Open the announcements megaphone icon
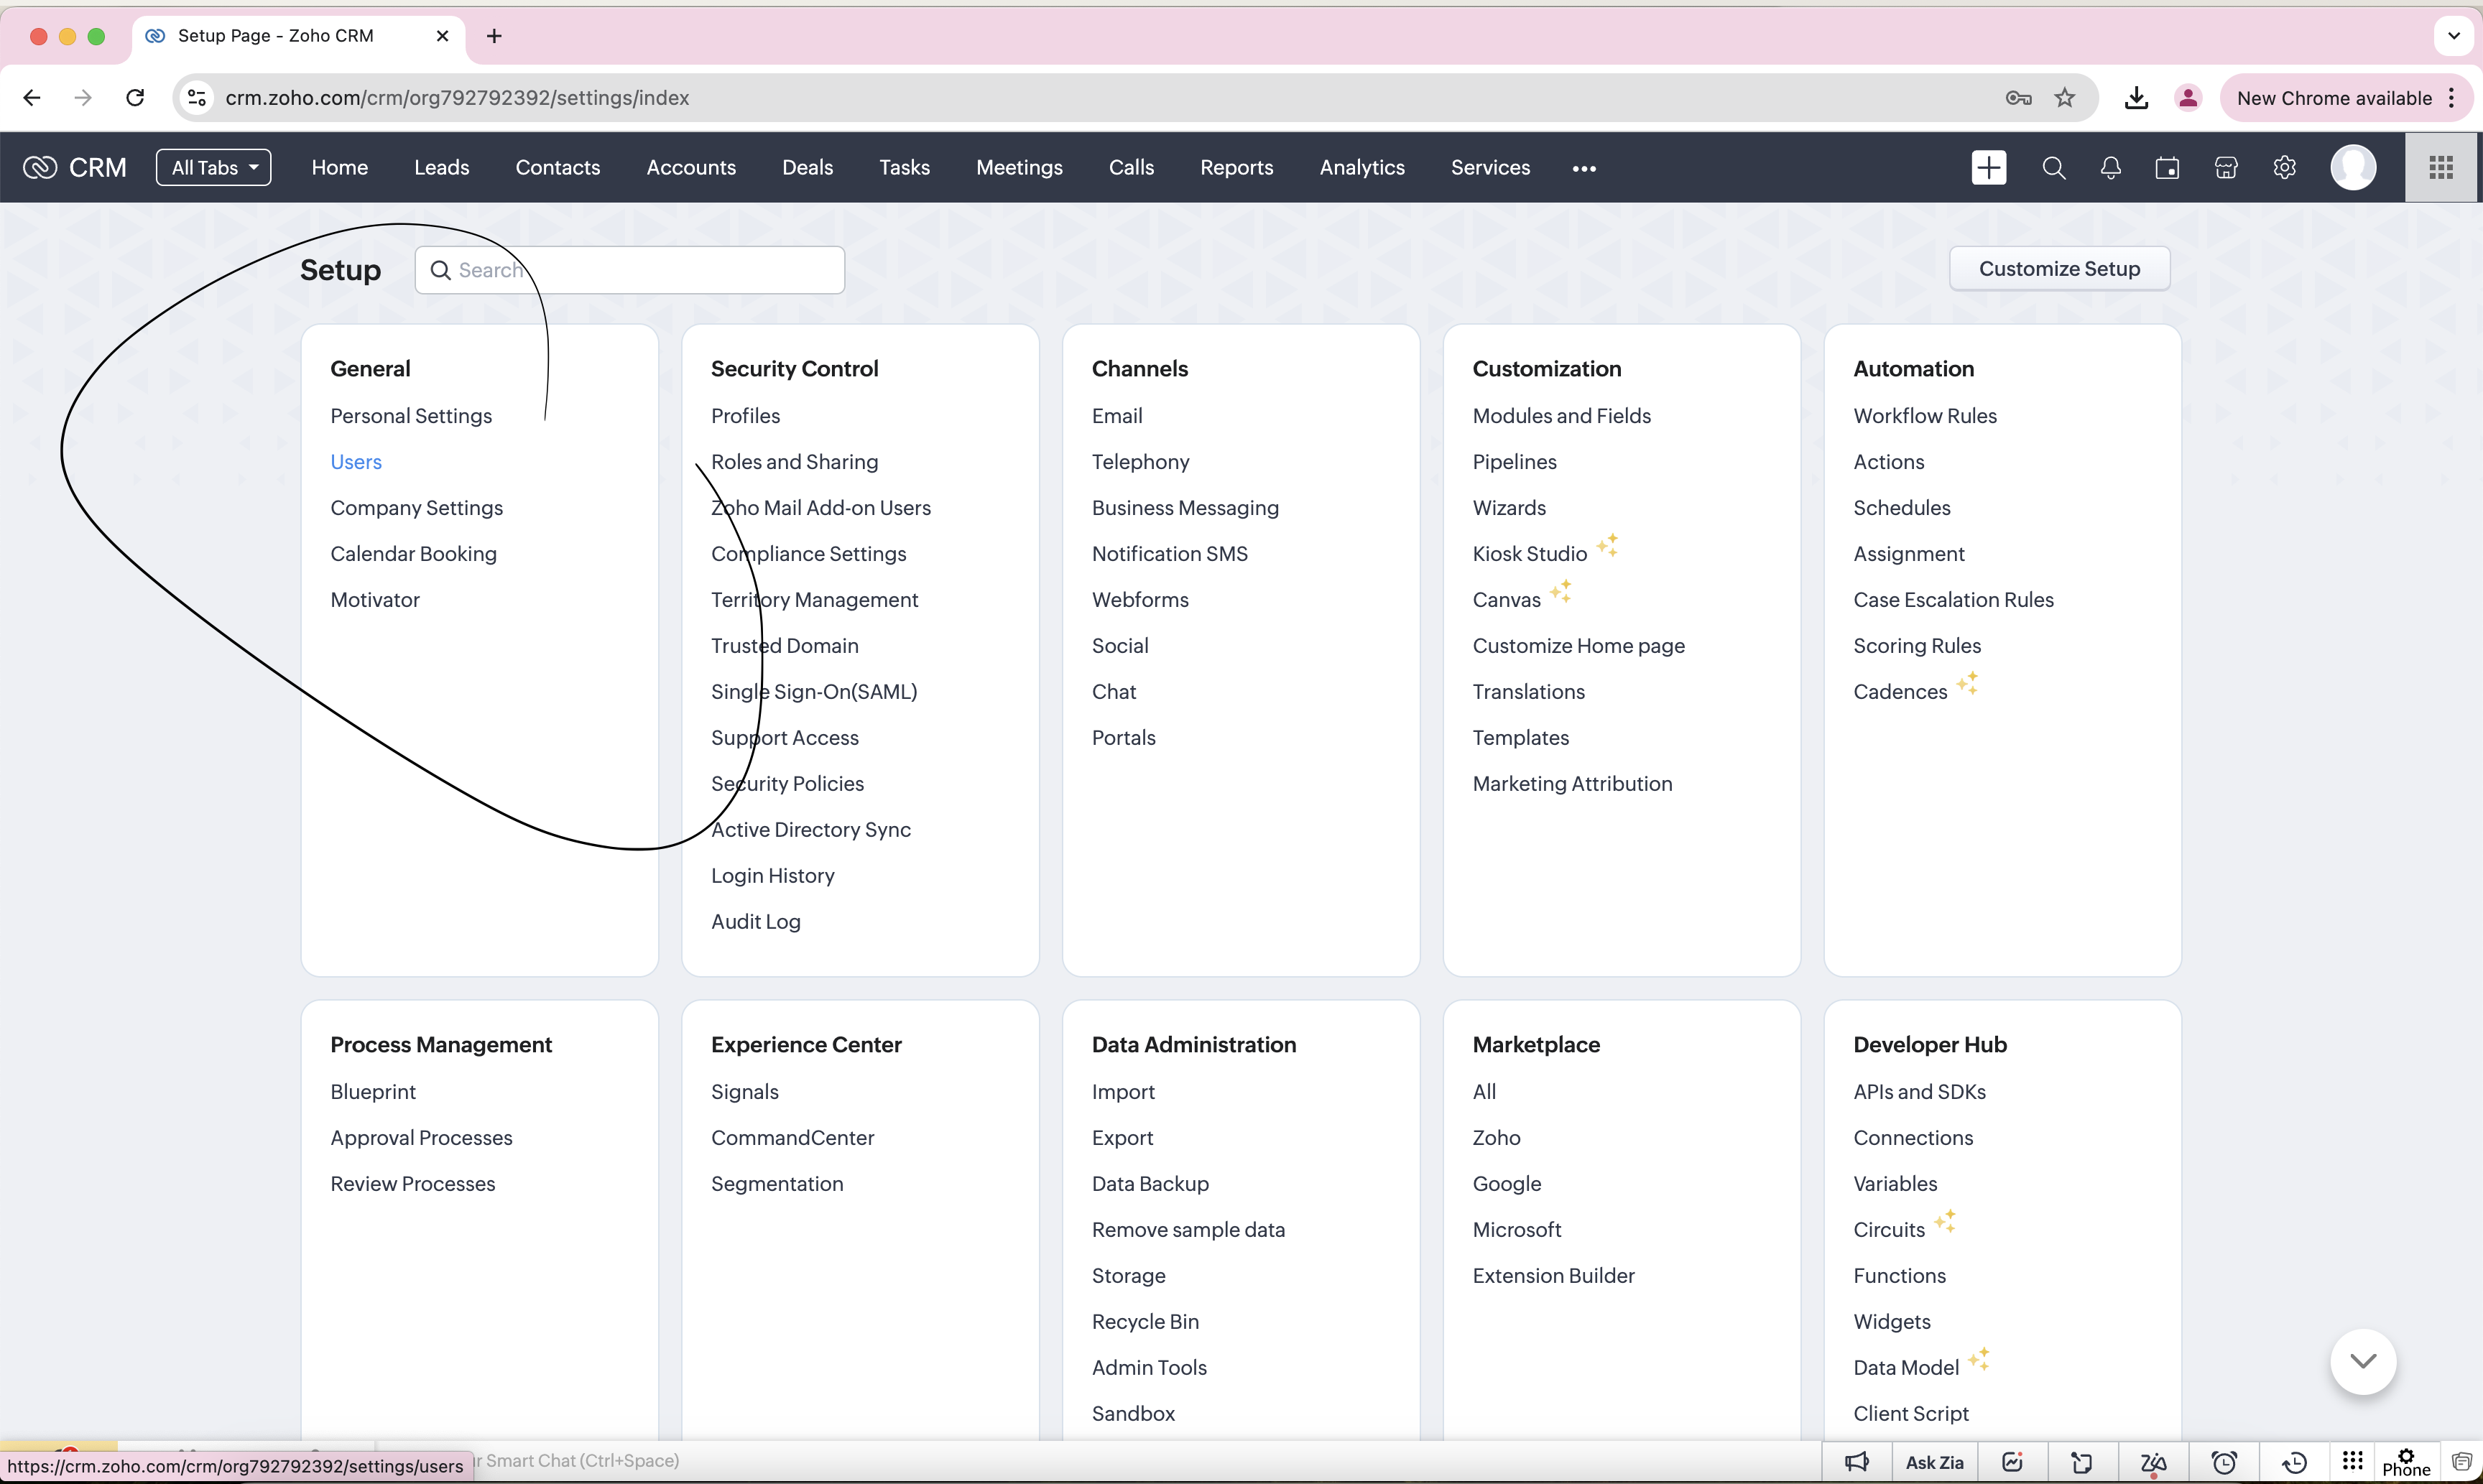Viewport: 2483px width, 1484px height. 1856,1462
